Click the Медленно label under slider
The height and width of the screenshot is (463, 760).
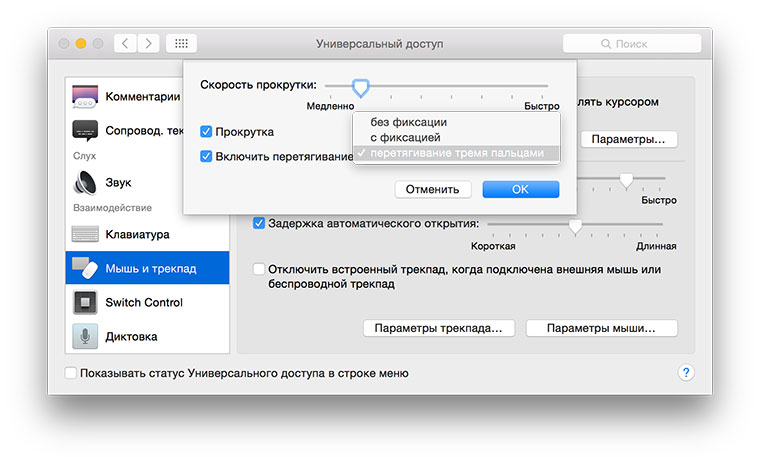pos(330,106)
